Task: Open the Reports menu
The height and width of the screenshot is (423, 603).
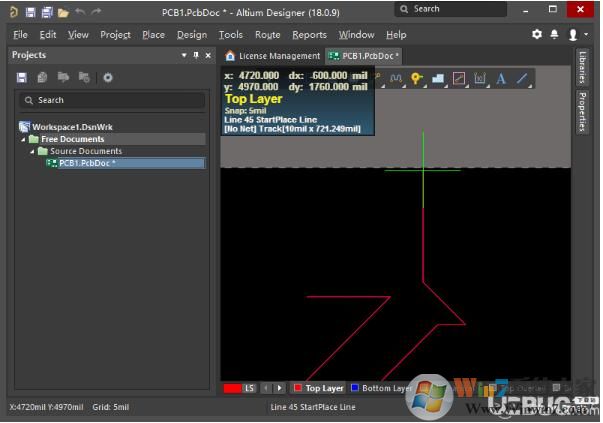Action: coord(309,35)
